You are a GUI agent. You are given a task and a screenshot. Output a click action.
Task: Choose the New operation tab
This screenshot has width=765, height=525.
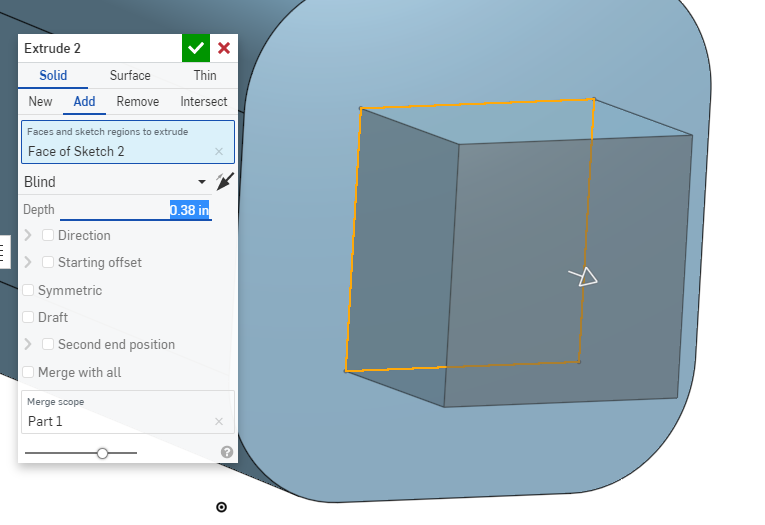[x=40, y=101]
